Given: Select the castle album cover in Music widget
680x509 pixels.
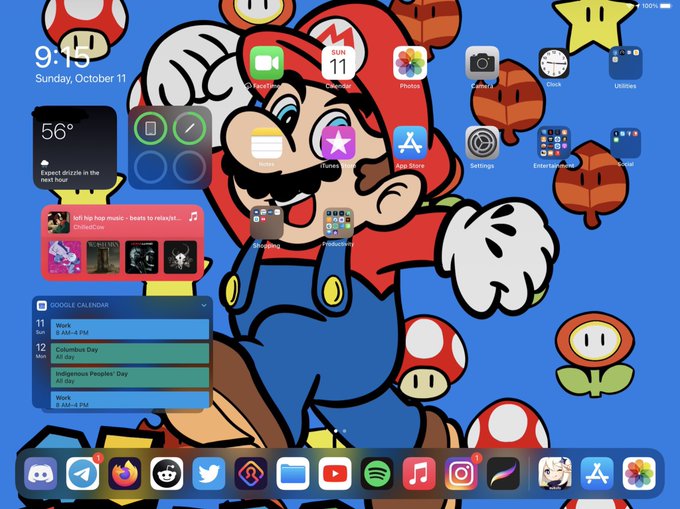Looking at the screenshot, I should (x=103, y=258).
